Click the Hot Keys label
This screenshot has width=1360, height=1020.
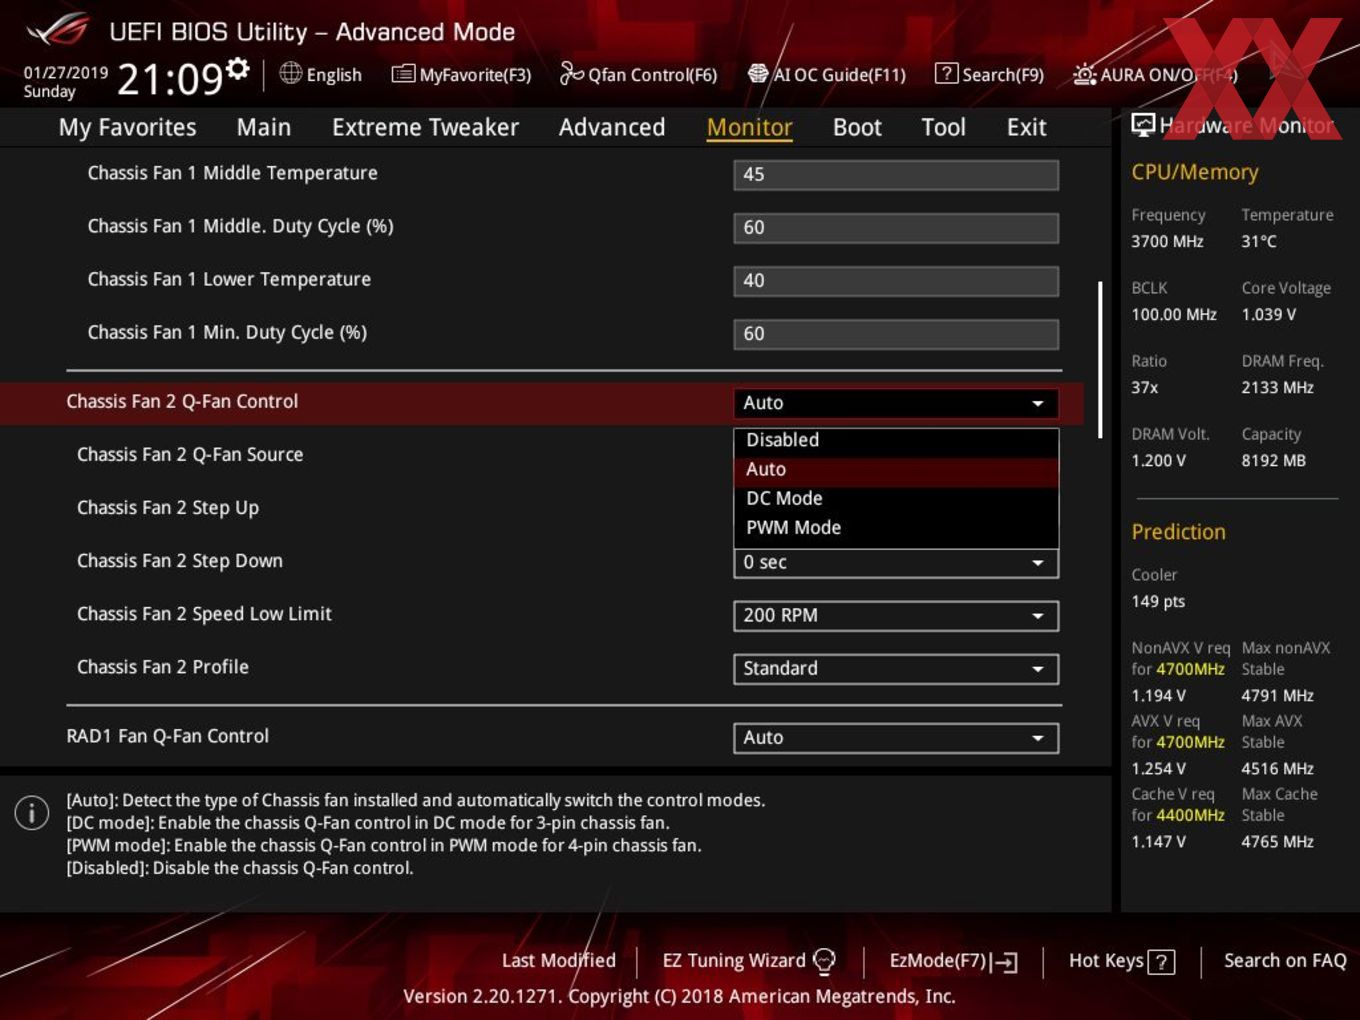click(1106, 960)
